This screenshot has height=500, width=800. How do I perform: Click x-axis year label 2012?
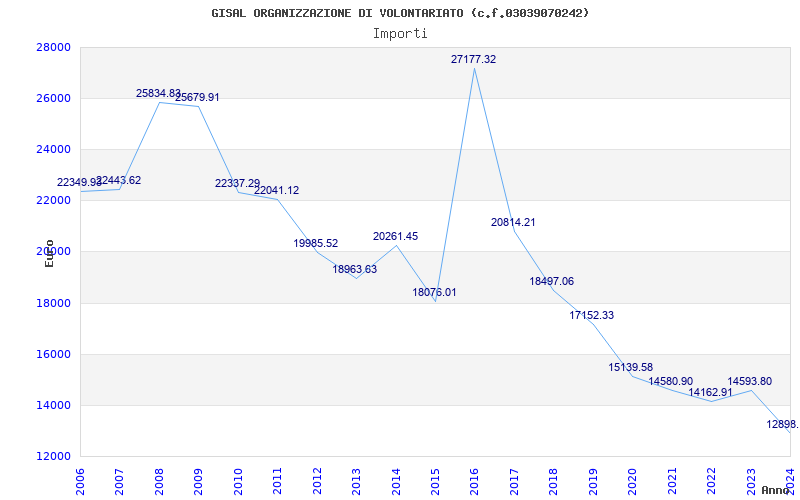[x=317, y=482]
